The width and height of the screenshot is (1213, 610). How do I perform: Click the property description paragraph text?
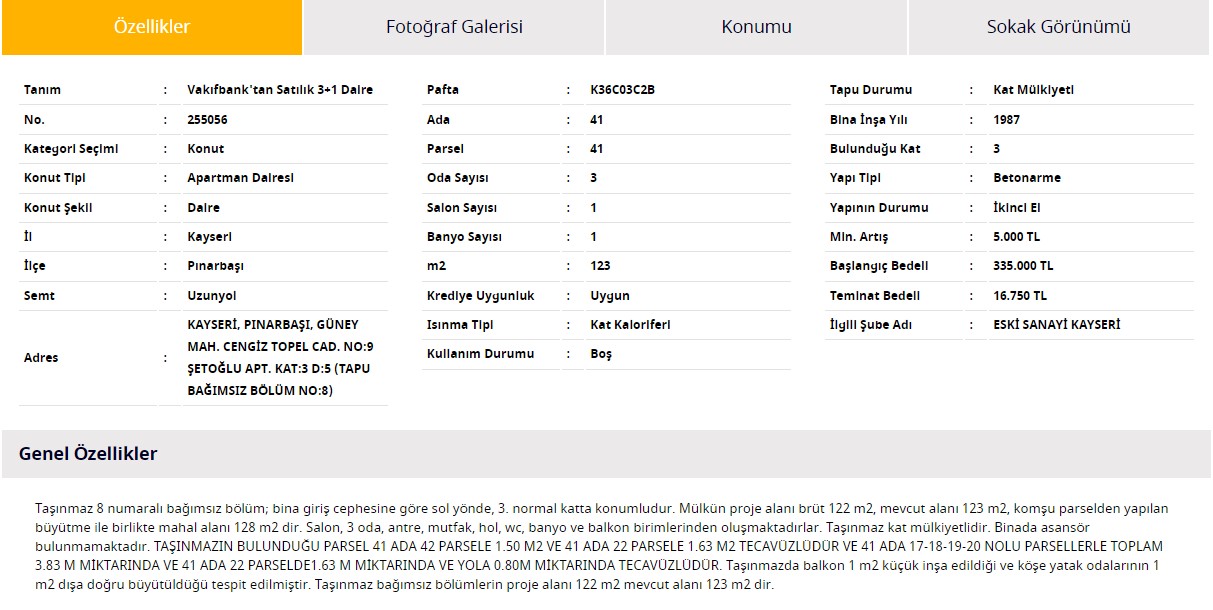(600, 546)
